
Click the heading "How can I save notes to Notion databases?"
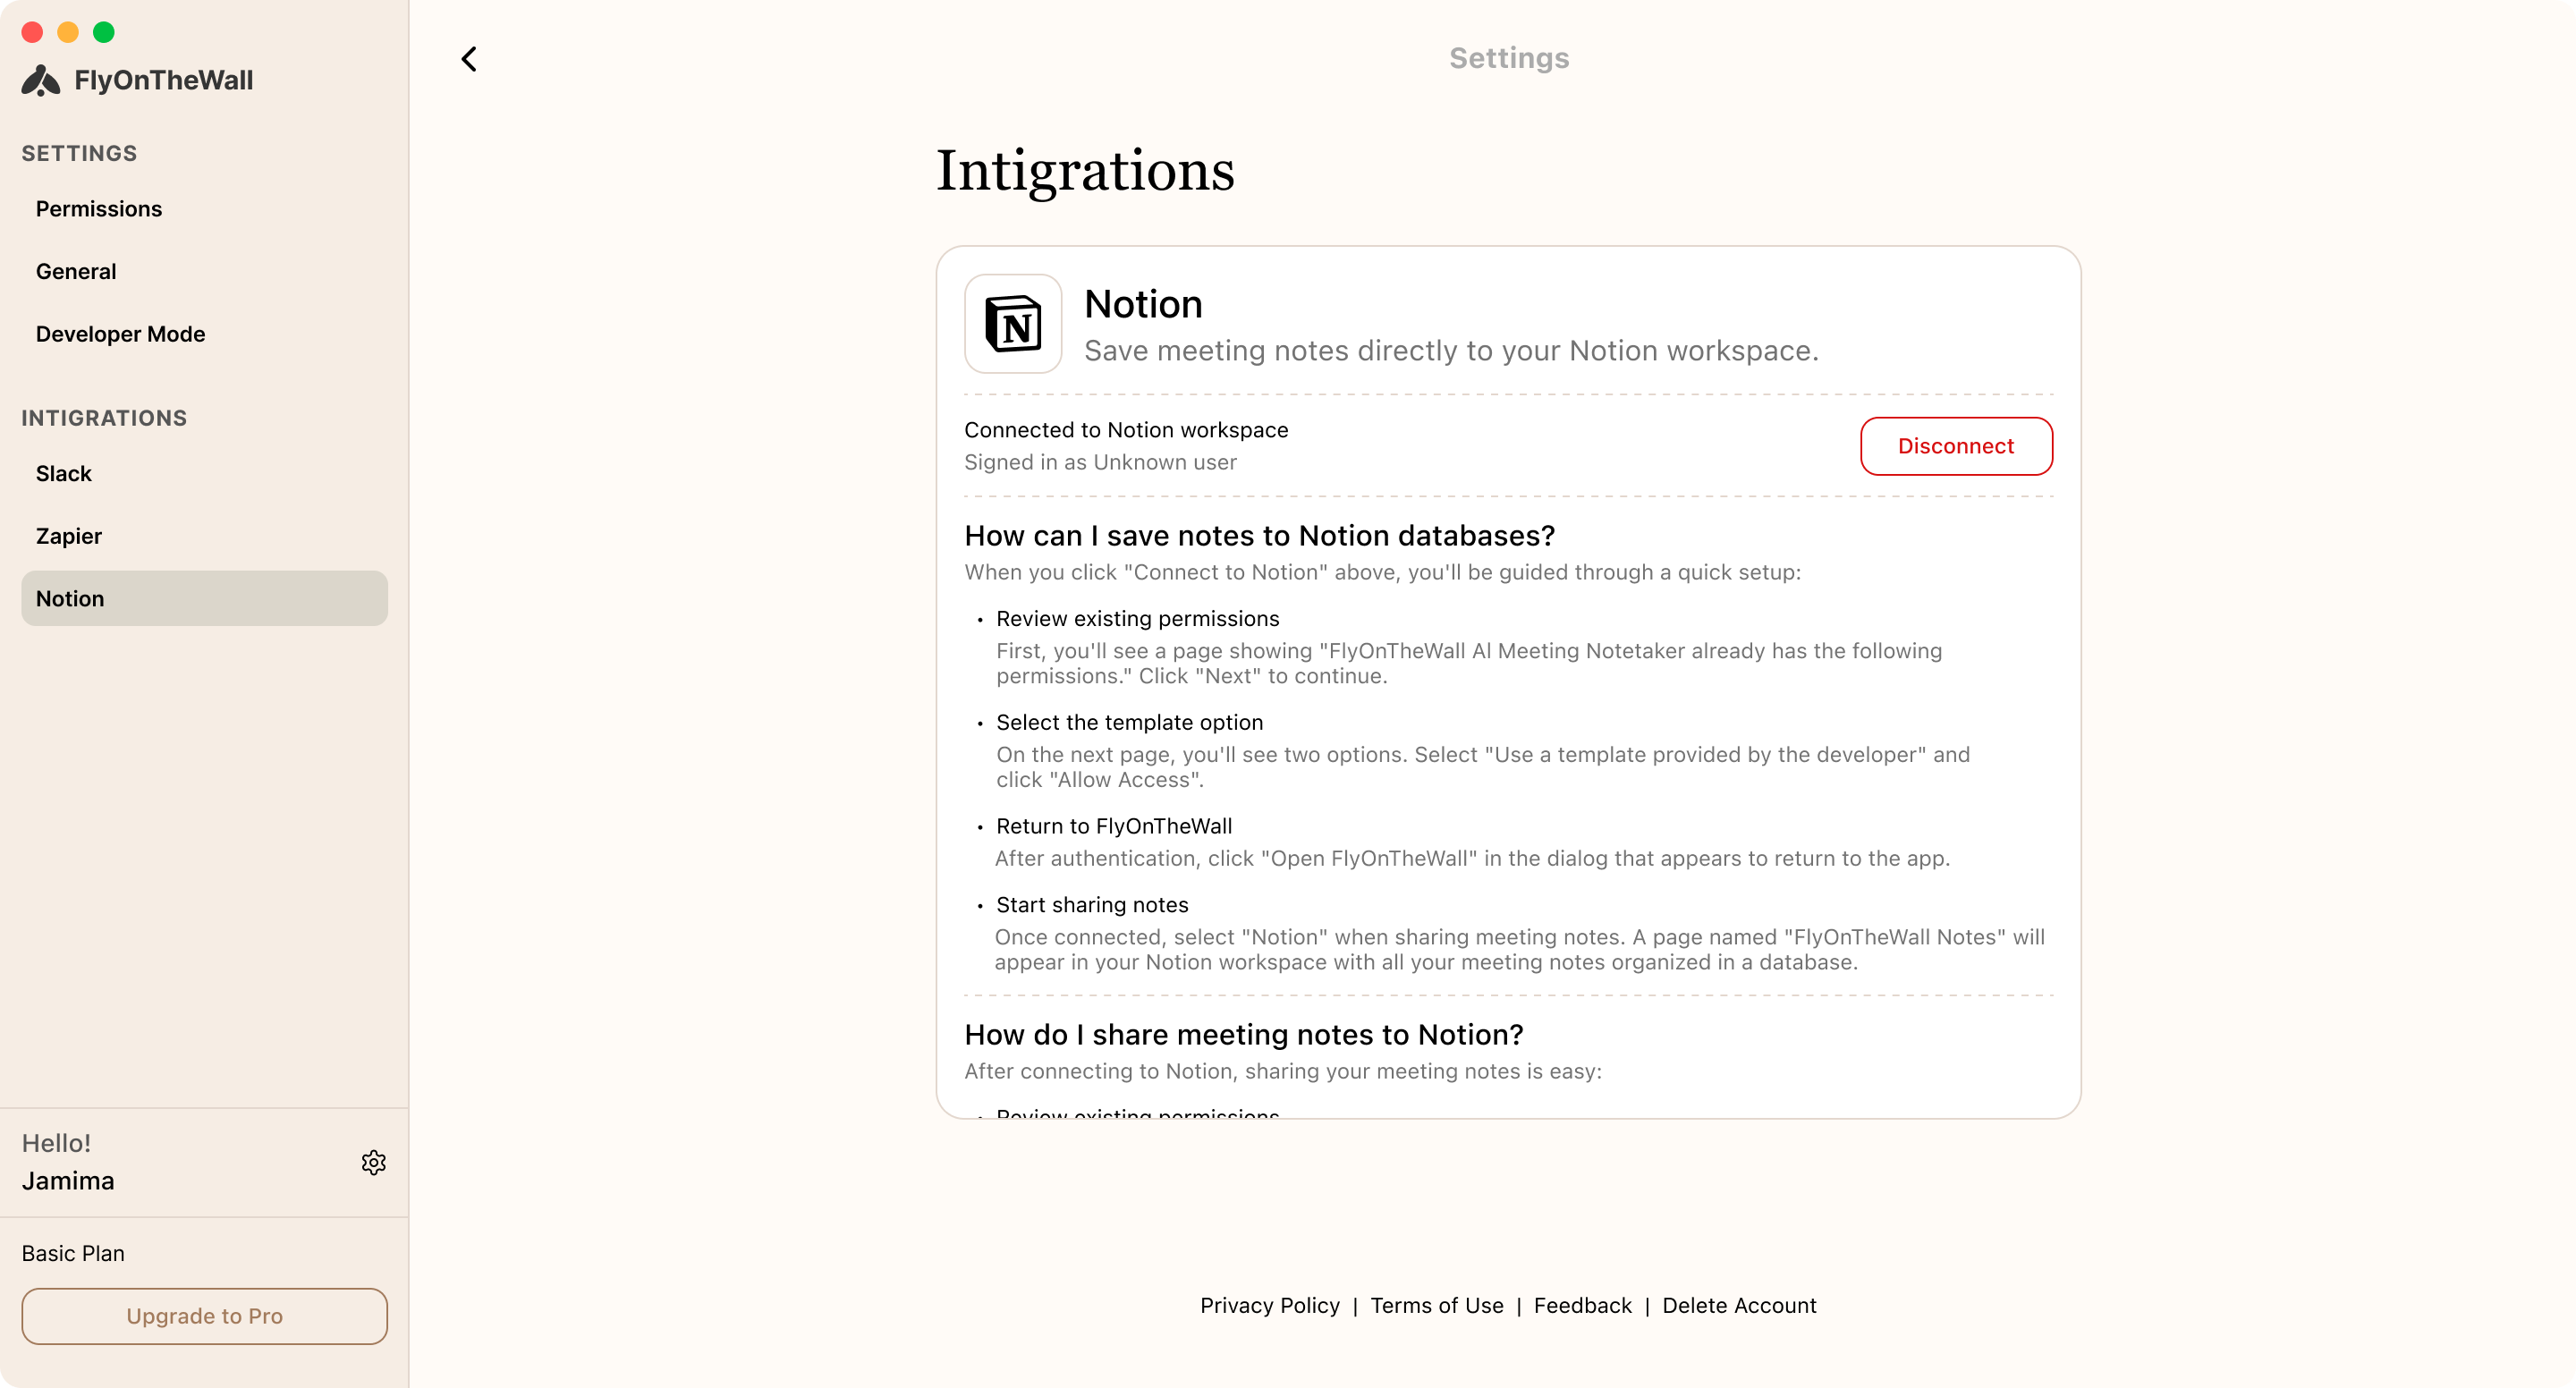pos(1259,536)
